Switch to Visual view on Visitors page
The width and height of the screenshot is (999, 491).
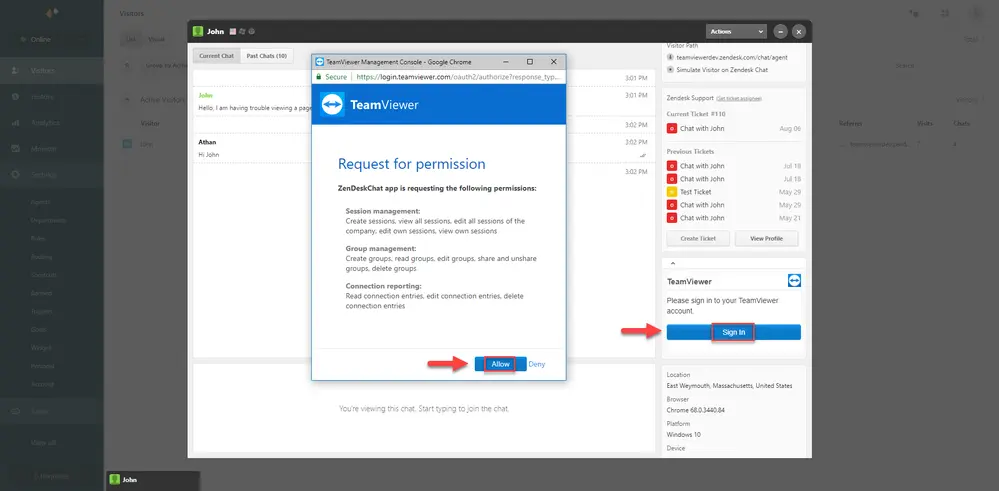click(156, 39)
